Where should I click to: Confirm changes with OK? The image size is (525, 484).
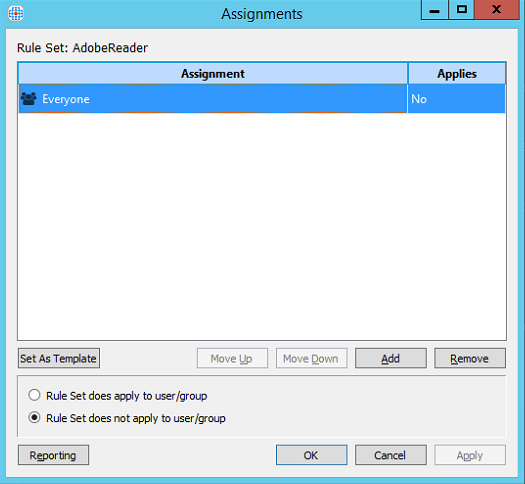tap(311, 455)
